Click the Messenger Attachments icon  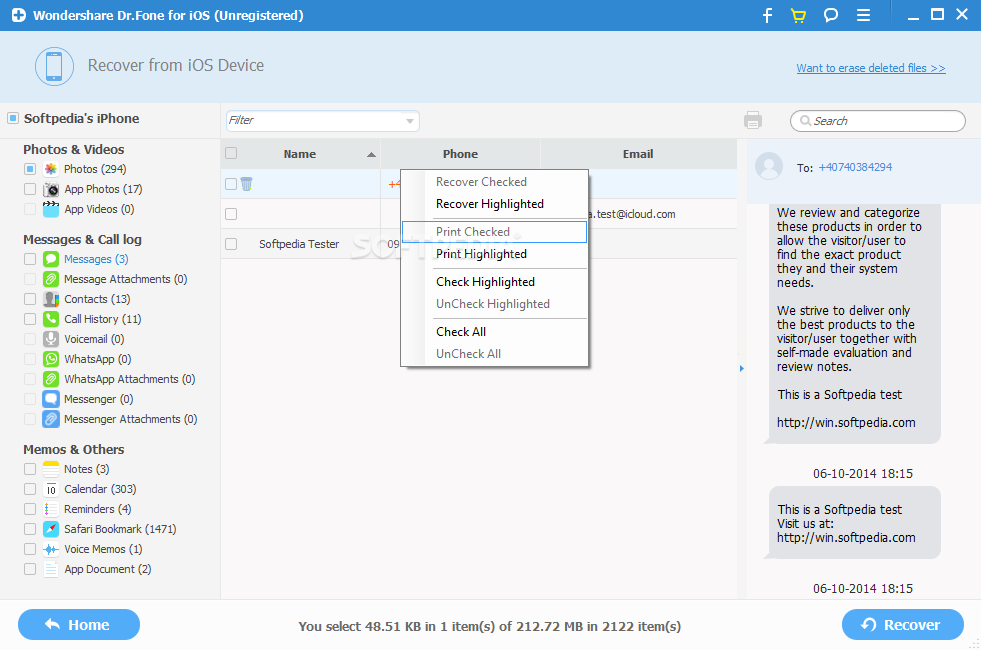click(51, 419)
